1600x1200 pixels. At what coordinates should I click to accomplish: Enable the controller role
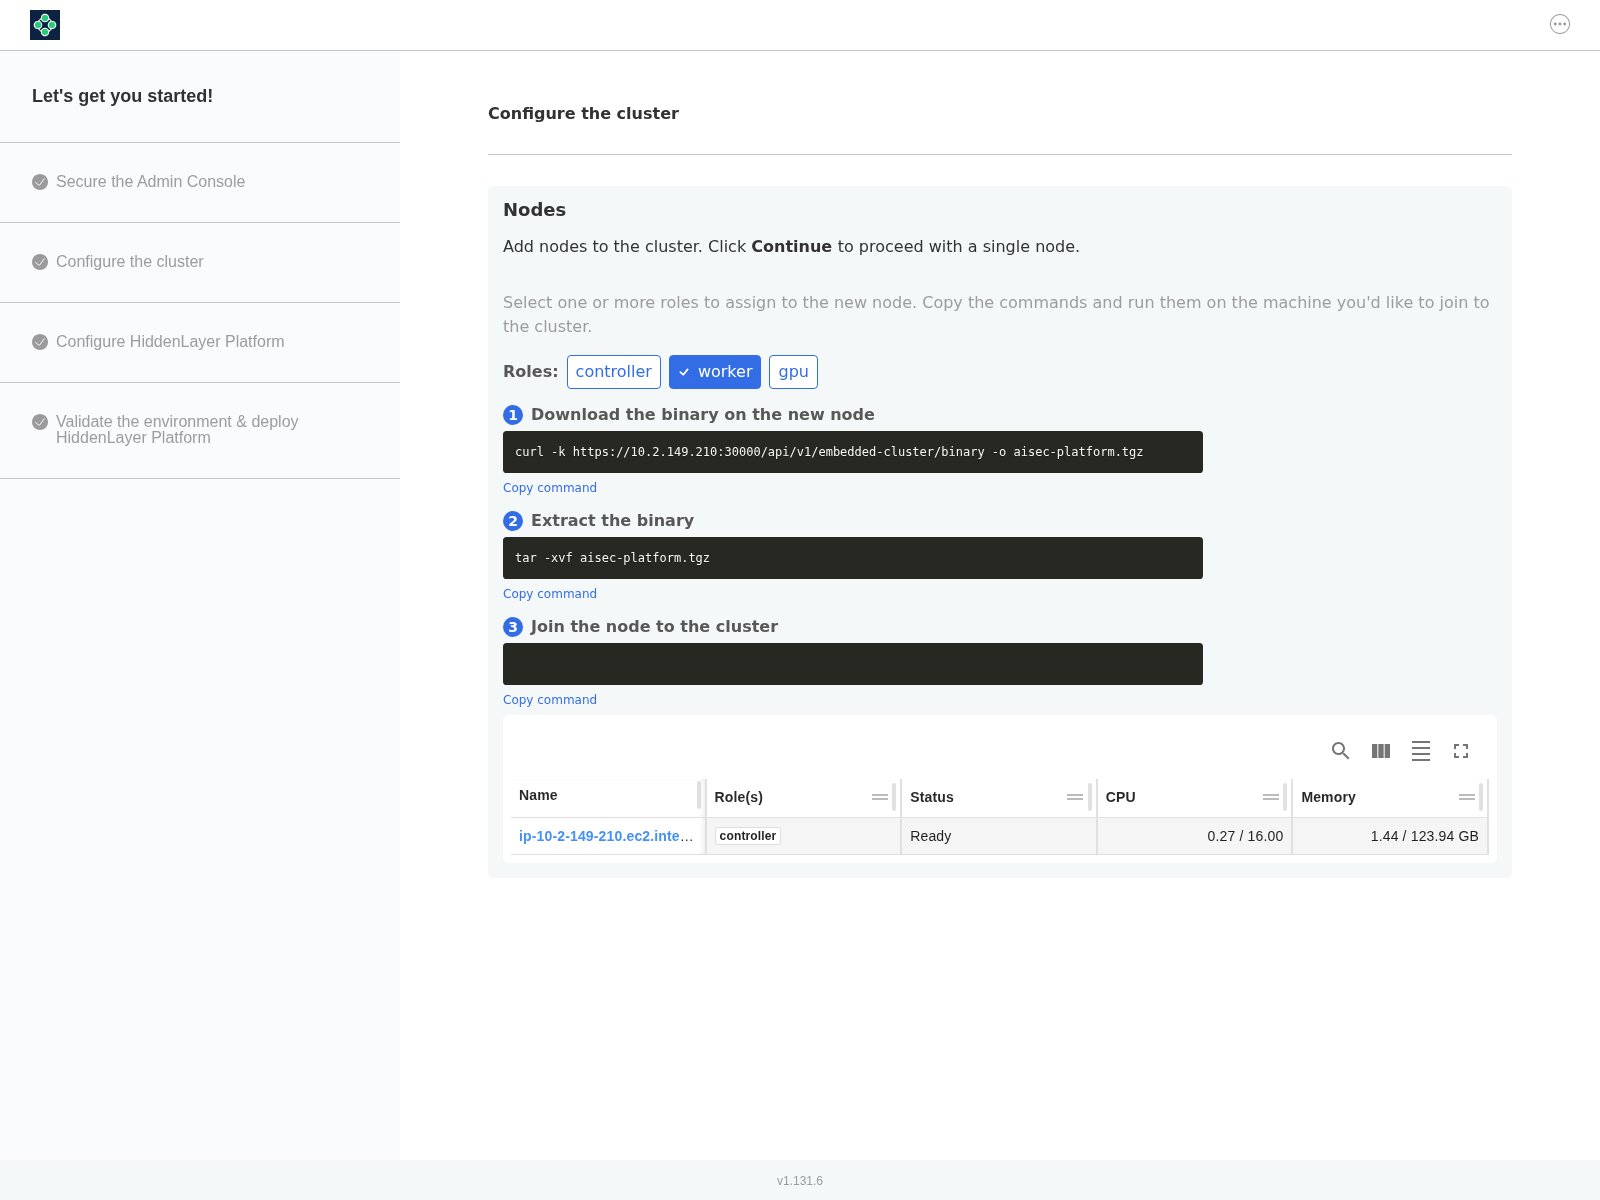point(614,372)
